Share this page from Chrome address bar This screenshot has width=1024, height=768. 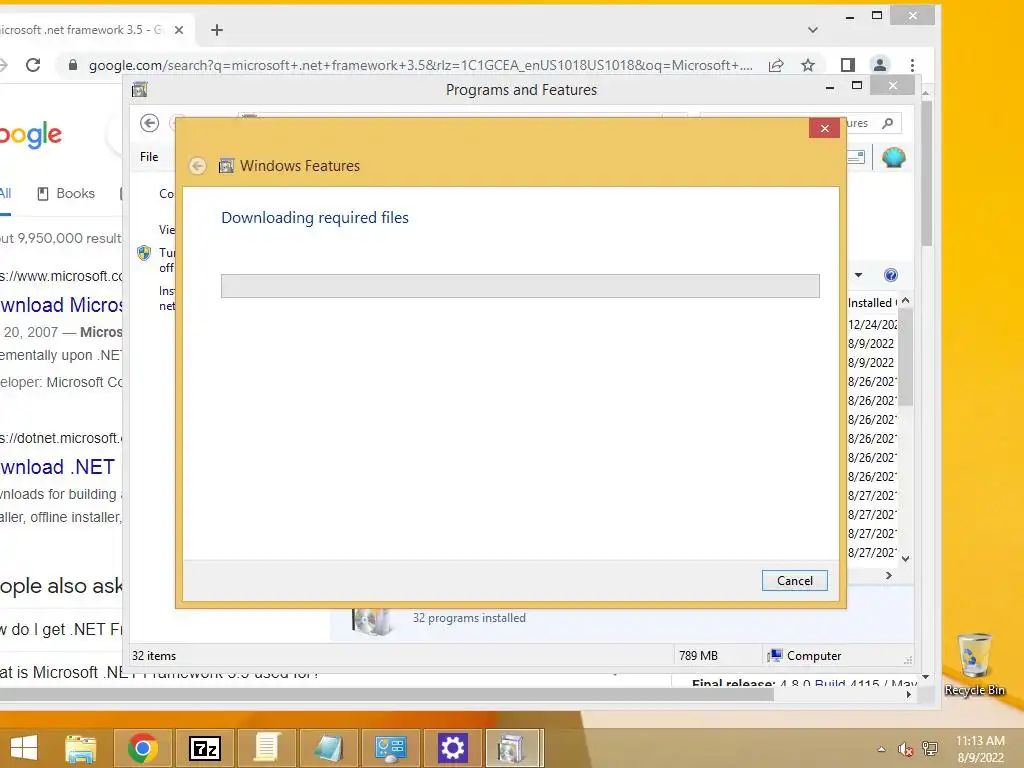776,65
